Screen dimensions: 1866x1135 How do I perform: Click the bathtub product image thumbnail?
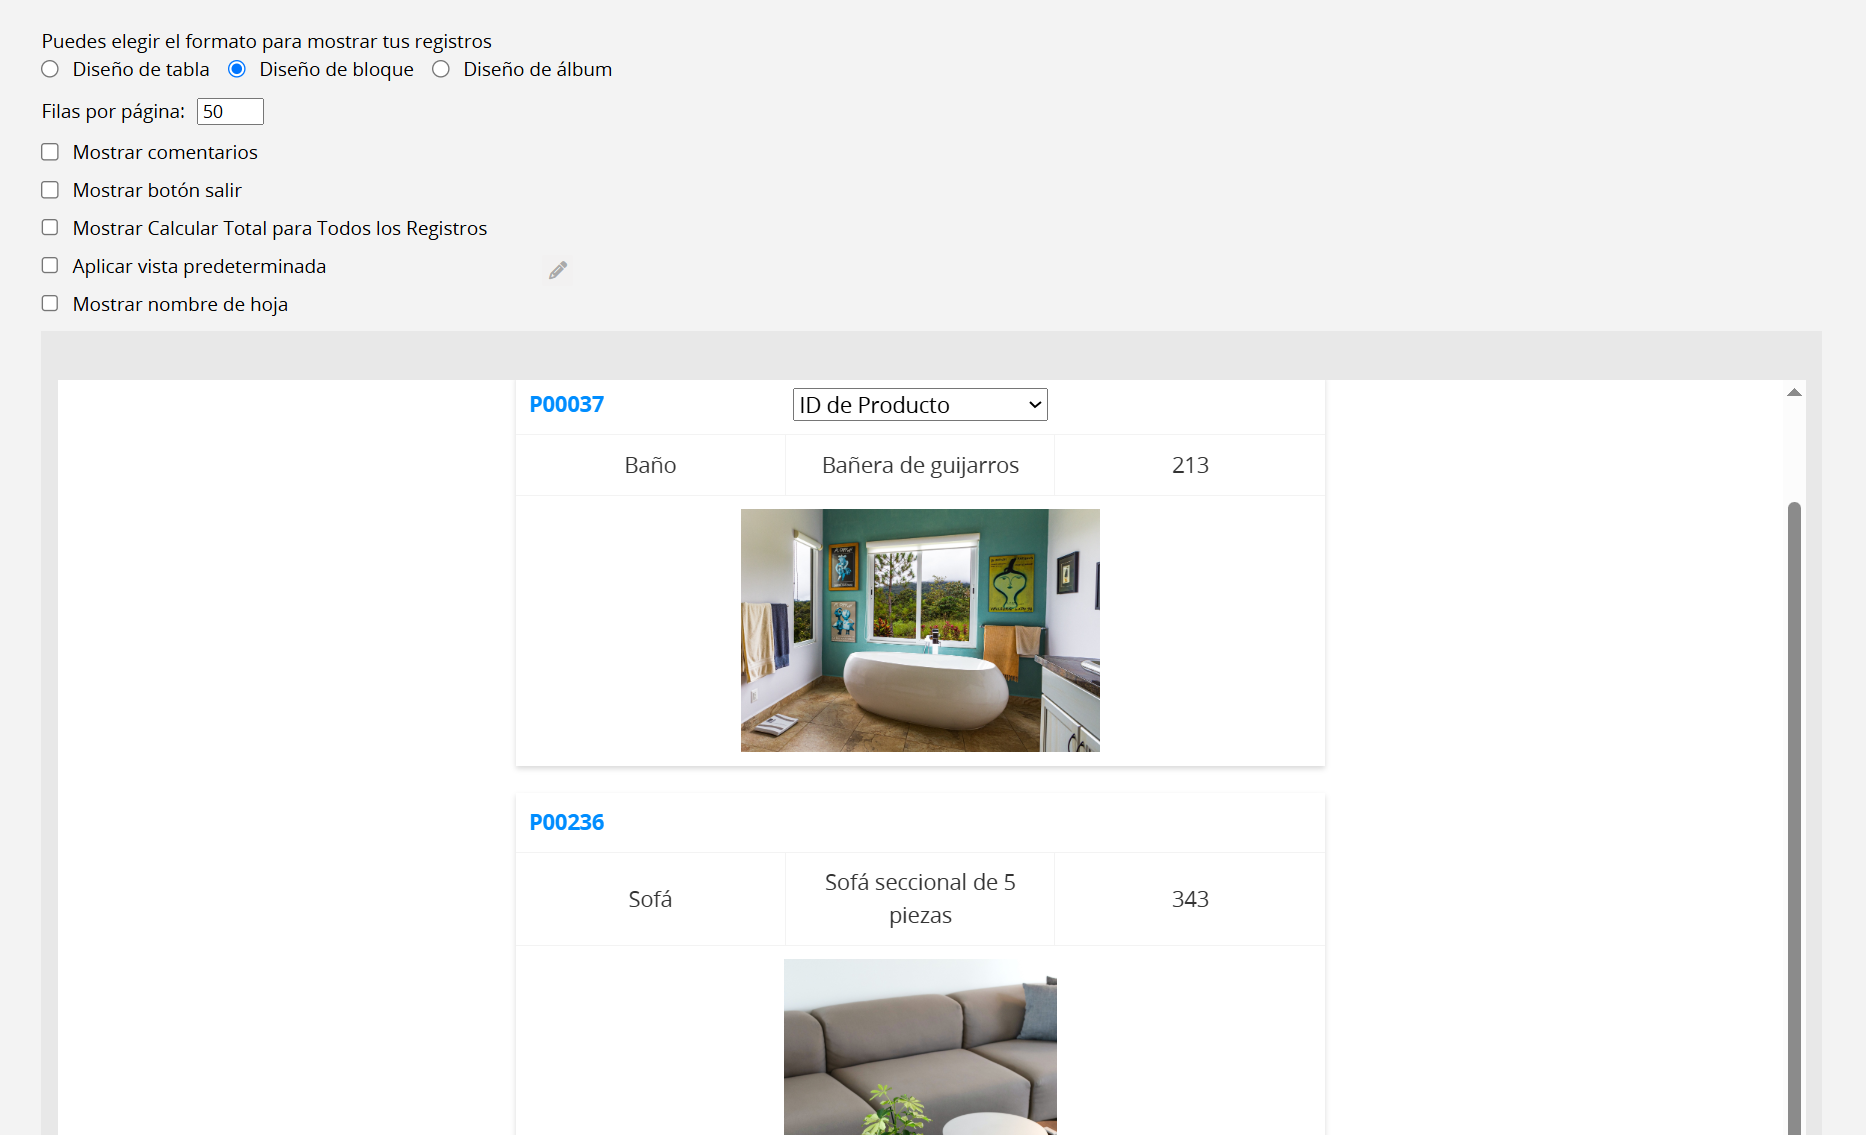click(920, 630)
